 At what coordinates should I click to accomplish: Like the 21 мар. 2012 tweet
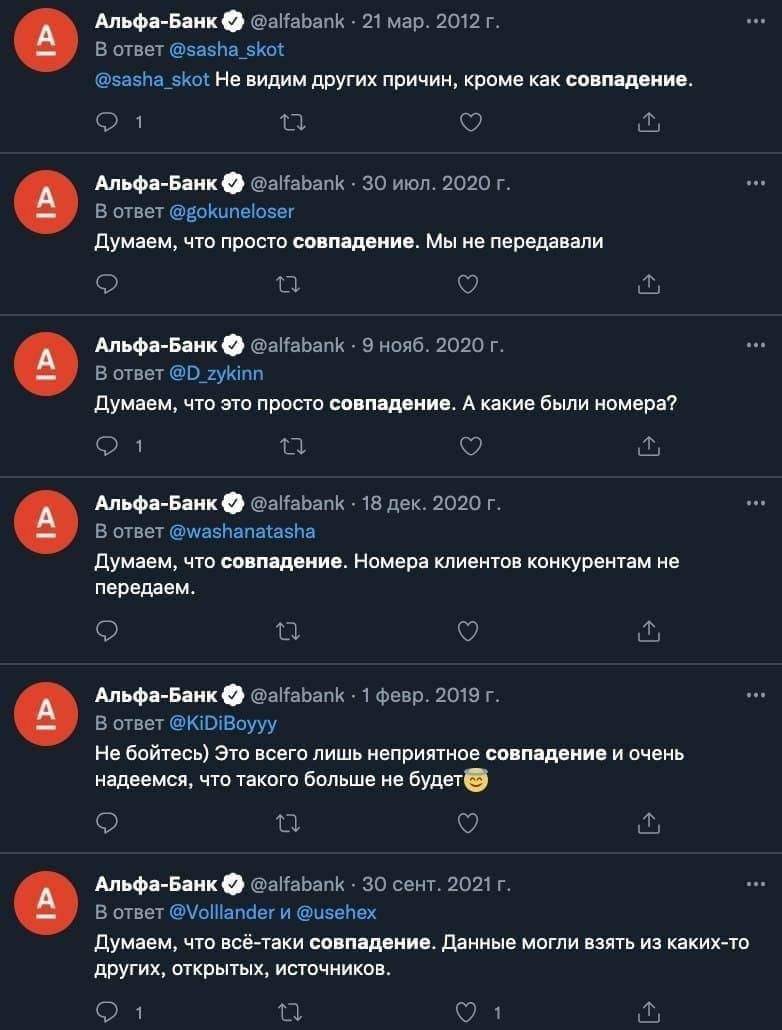pos(471,122)
